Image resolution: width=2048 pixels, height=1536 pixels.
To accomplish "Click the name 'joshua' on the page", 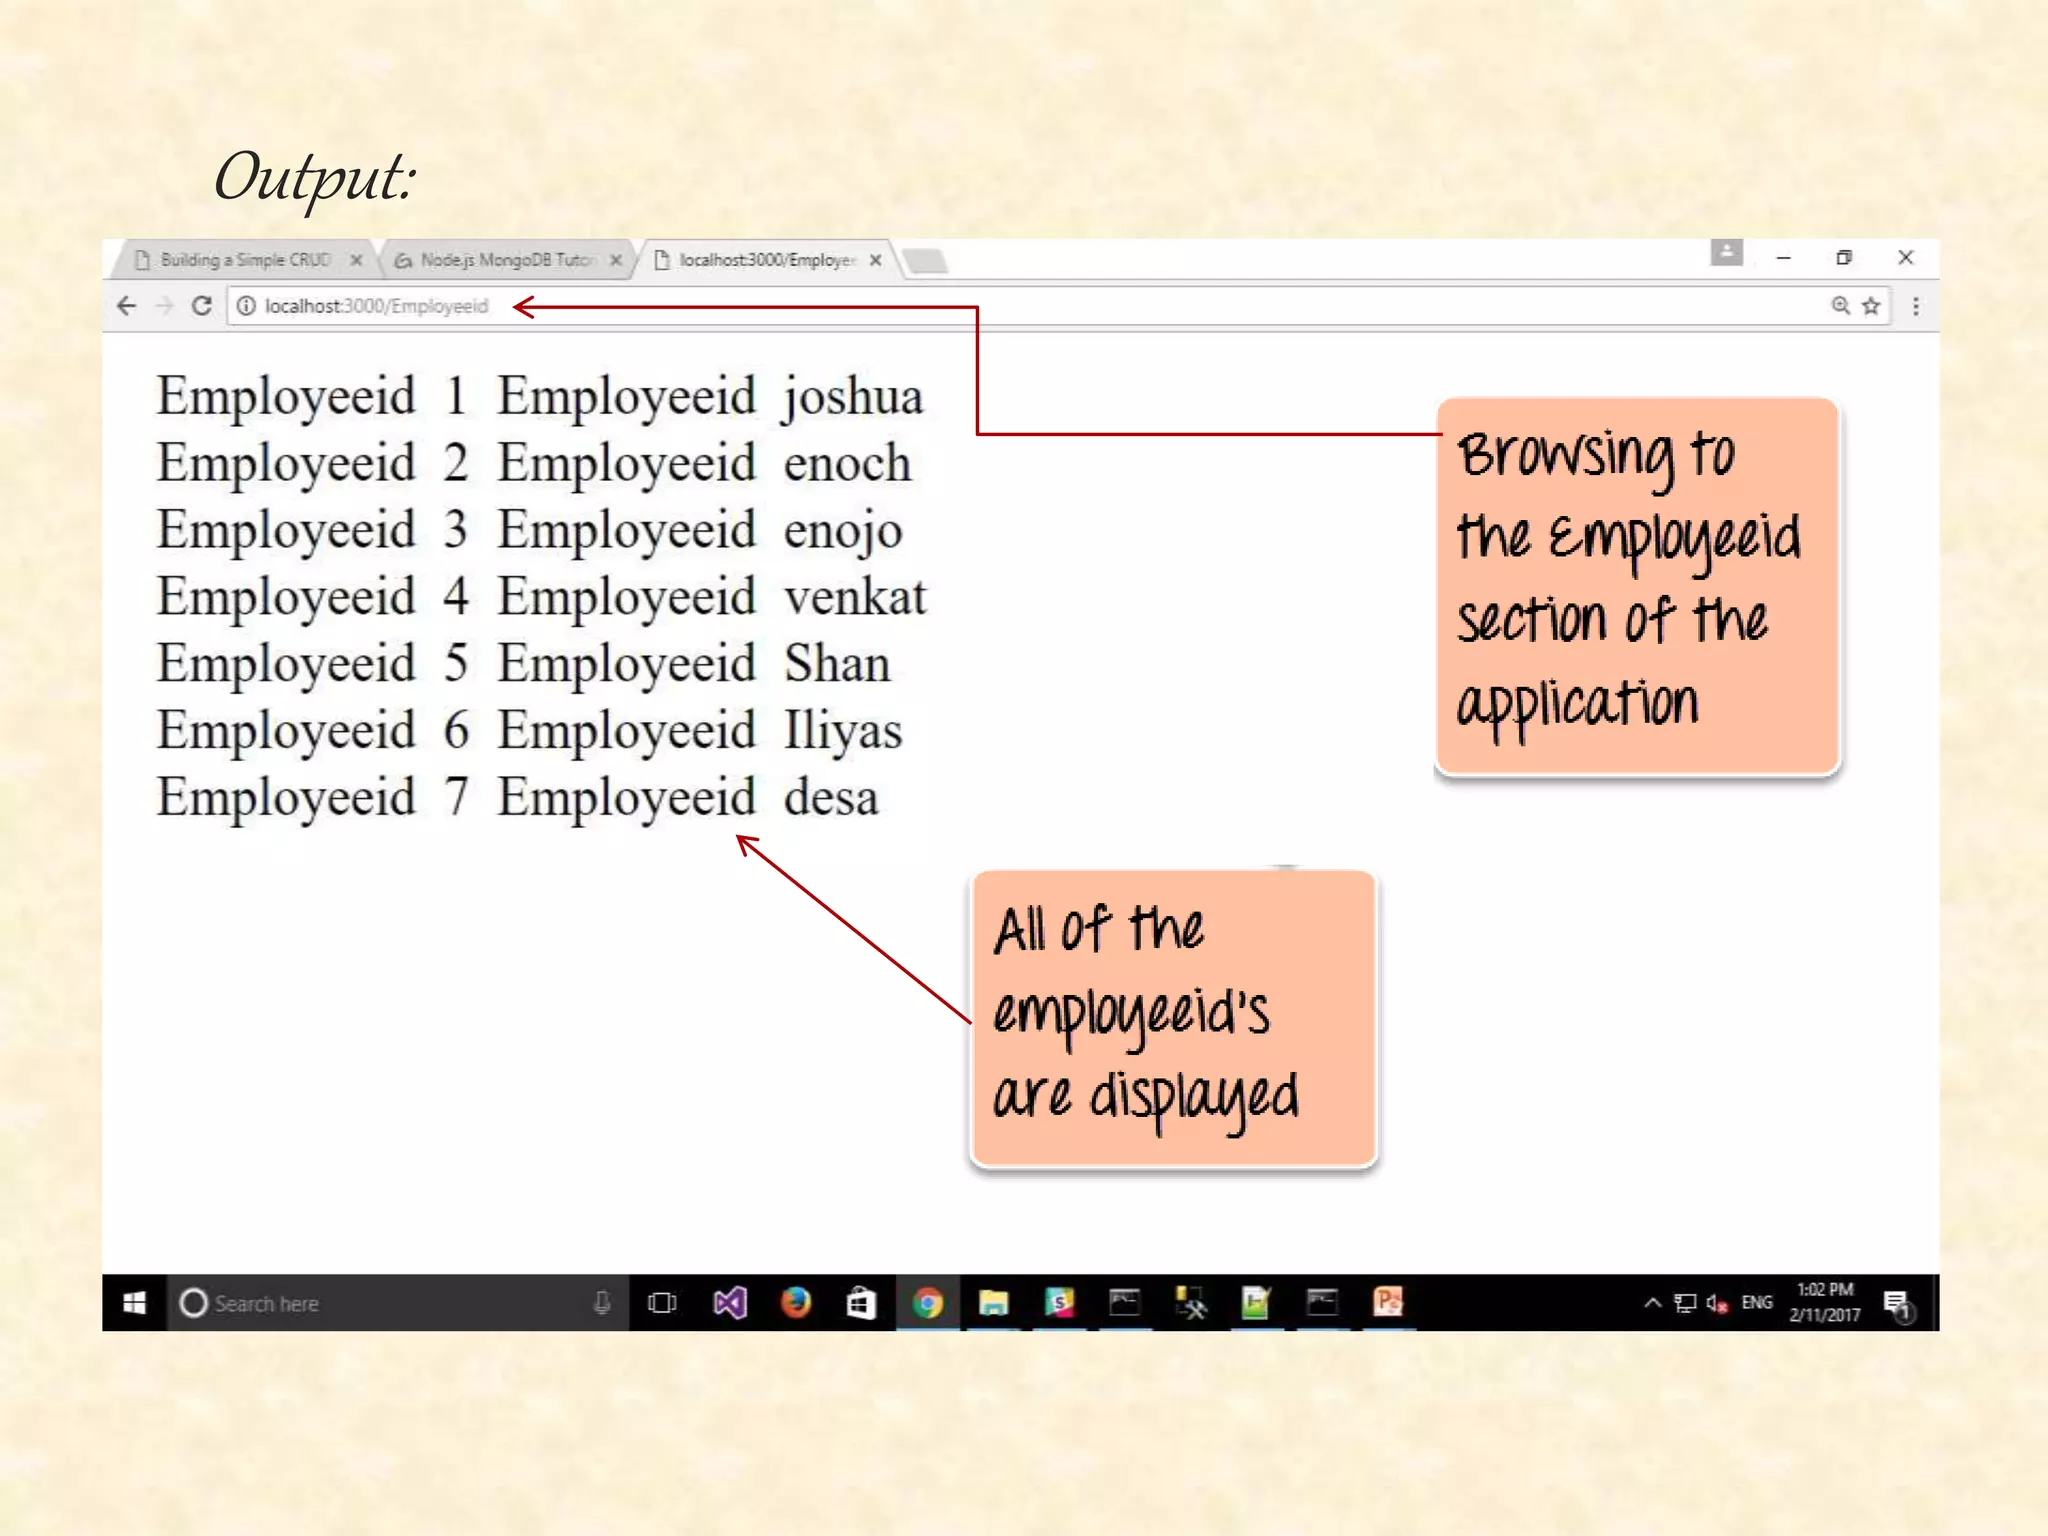I will (x=853, y=397).
